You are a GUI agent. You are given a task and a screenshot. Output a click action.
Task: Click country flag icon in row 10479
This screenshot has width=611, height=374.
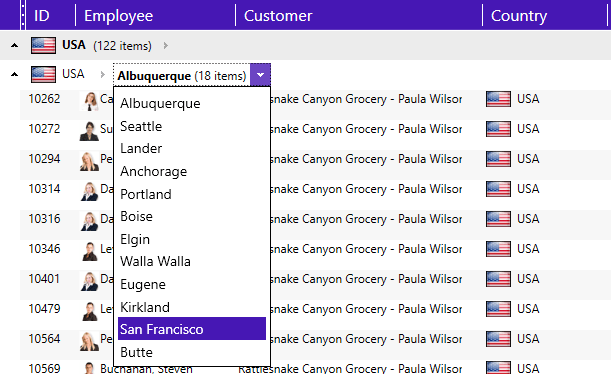(498, 309)
